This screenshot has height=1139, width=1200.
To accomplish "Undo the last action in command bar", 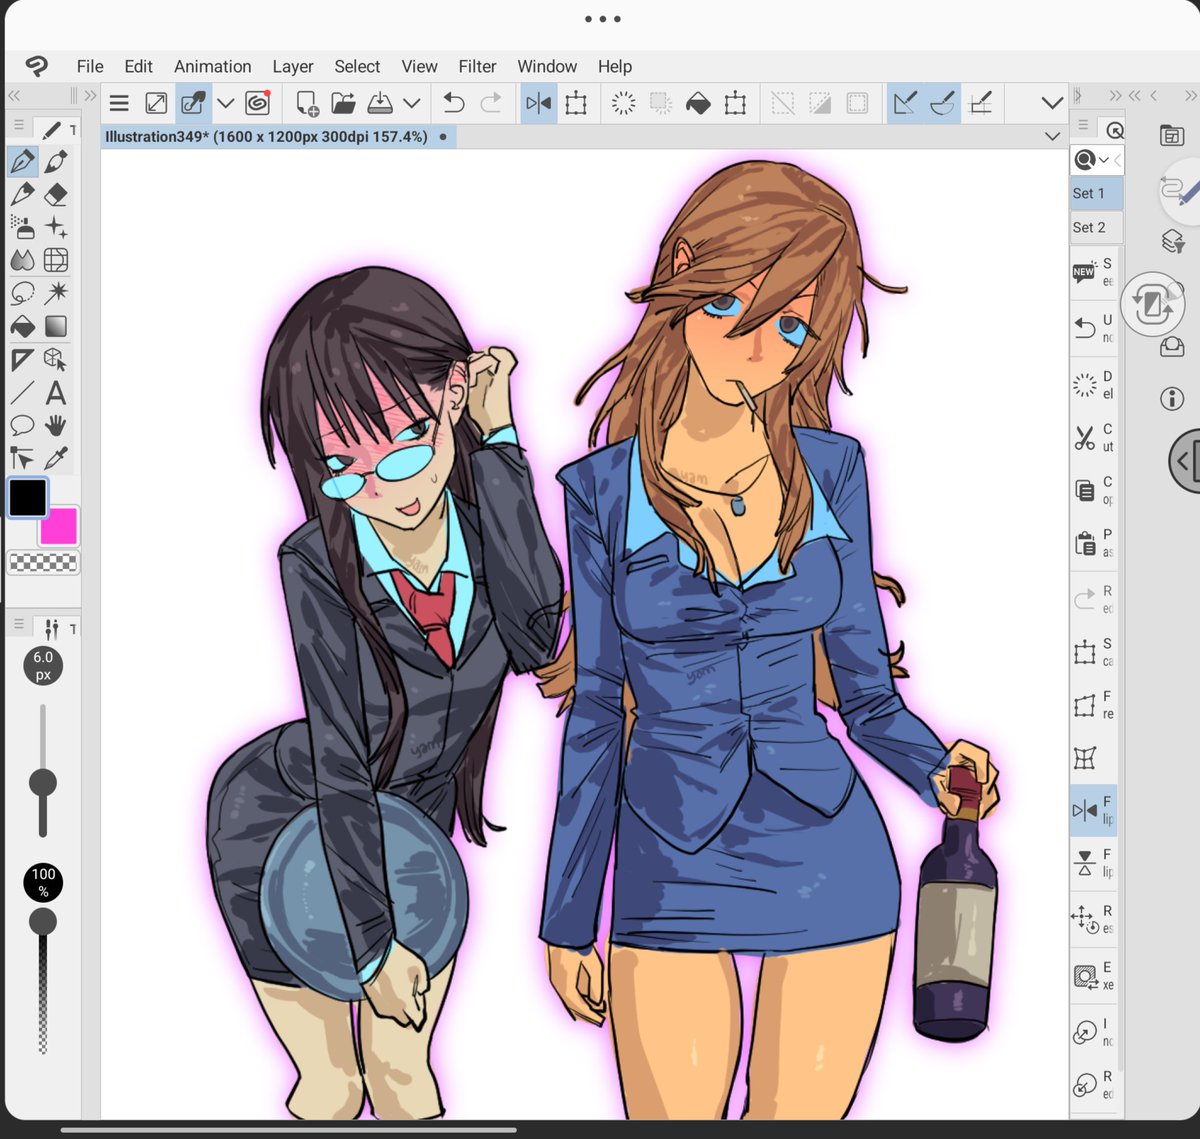I will tap(454, 103).
